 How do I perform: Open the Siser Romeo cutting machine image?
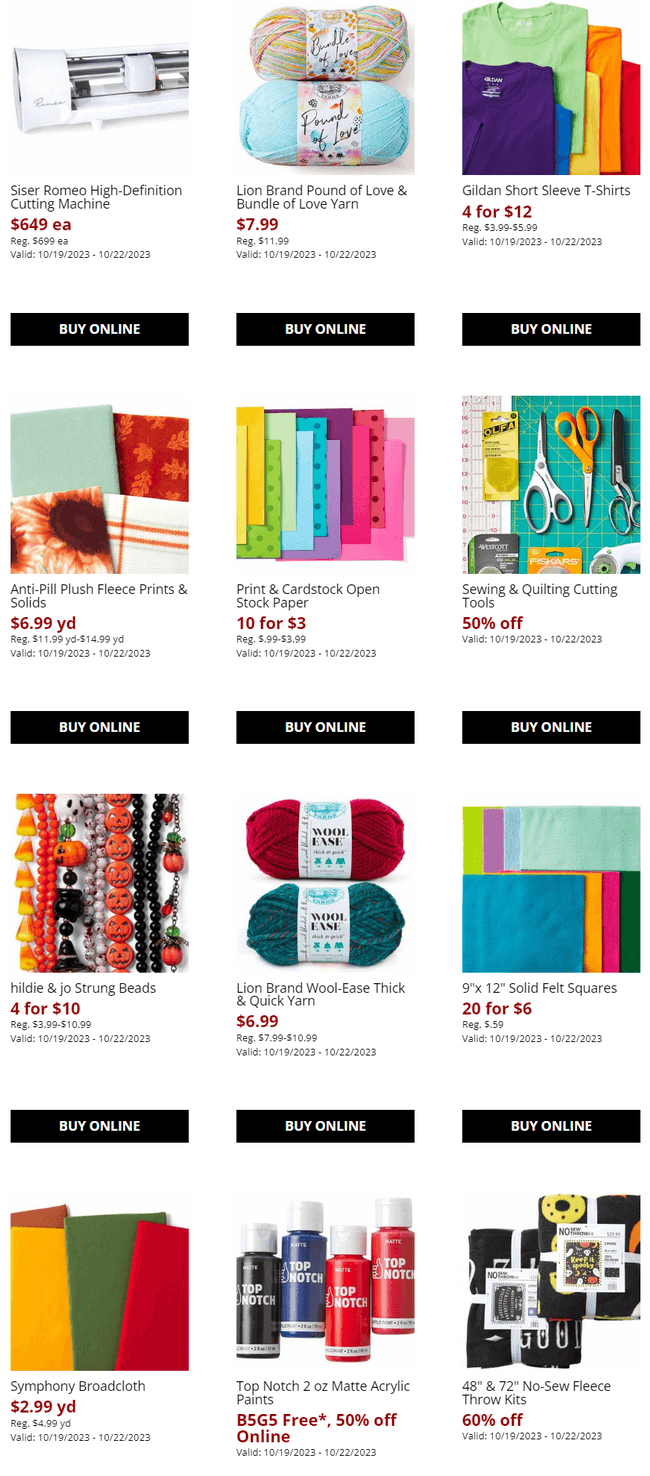[99, 87]
